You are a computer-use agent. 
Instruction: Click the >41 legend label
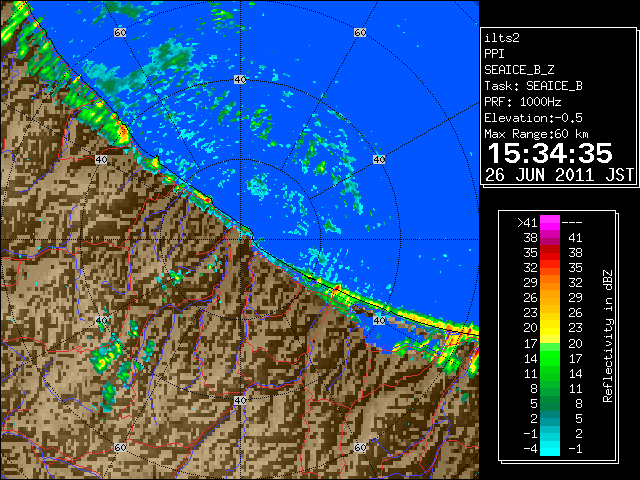[x=527, y=223]
